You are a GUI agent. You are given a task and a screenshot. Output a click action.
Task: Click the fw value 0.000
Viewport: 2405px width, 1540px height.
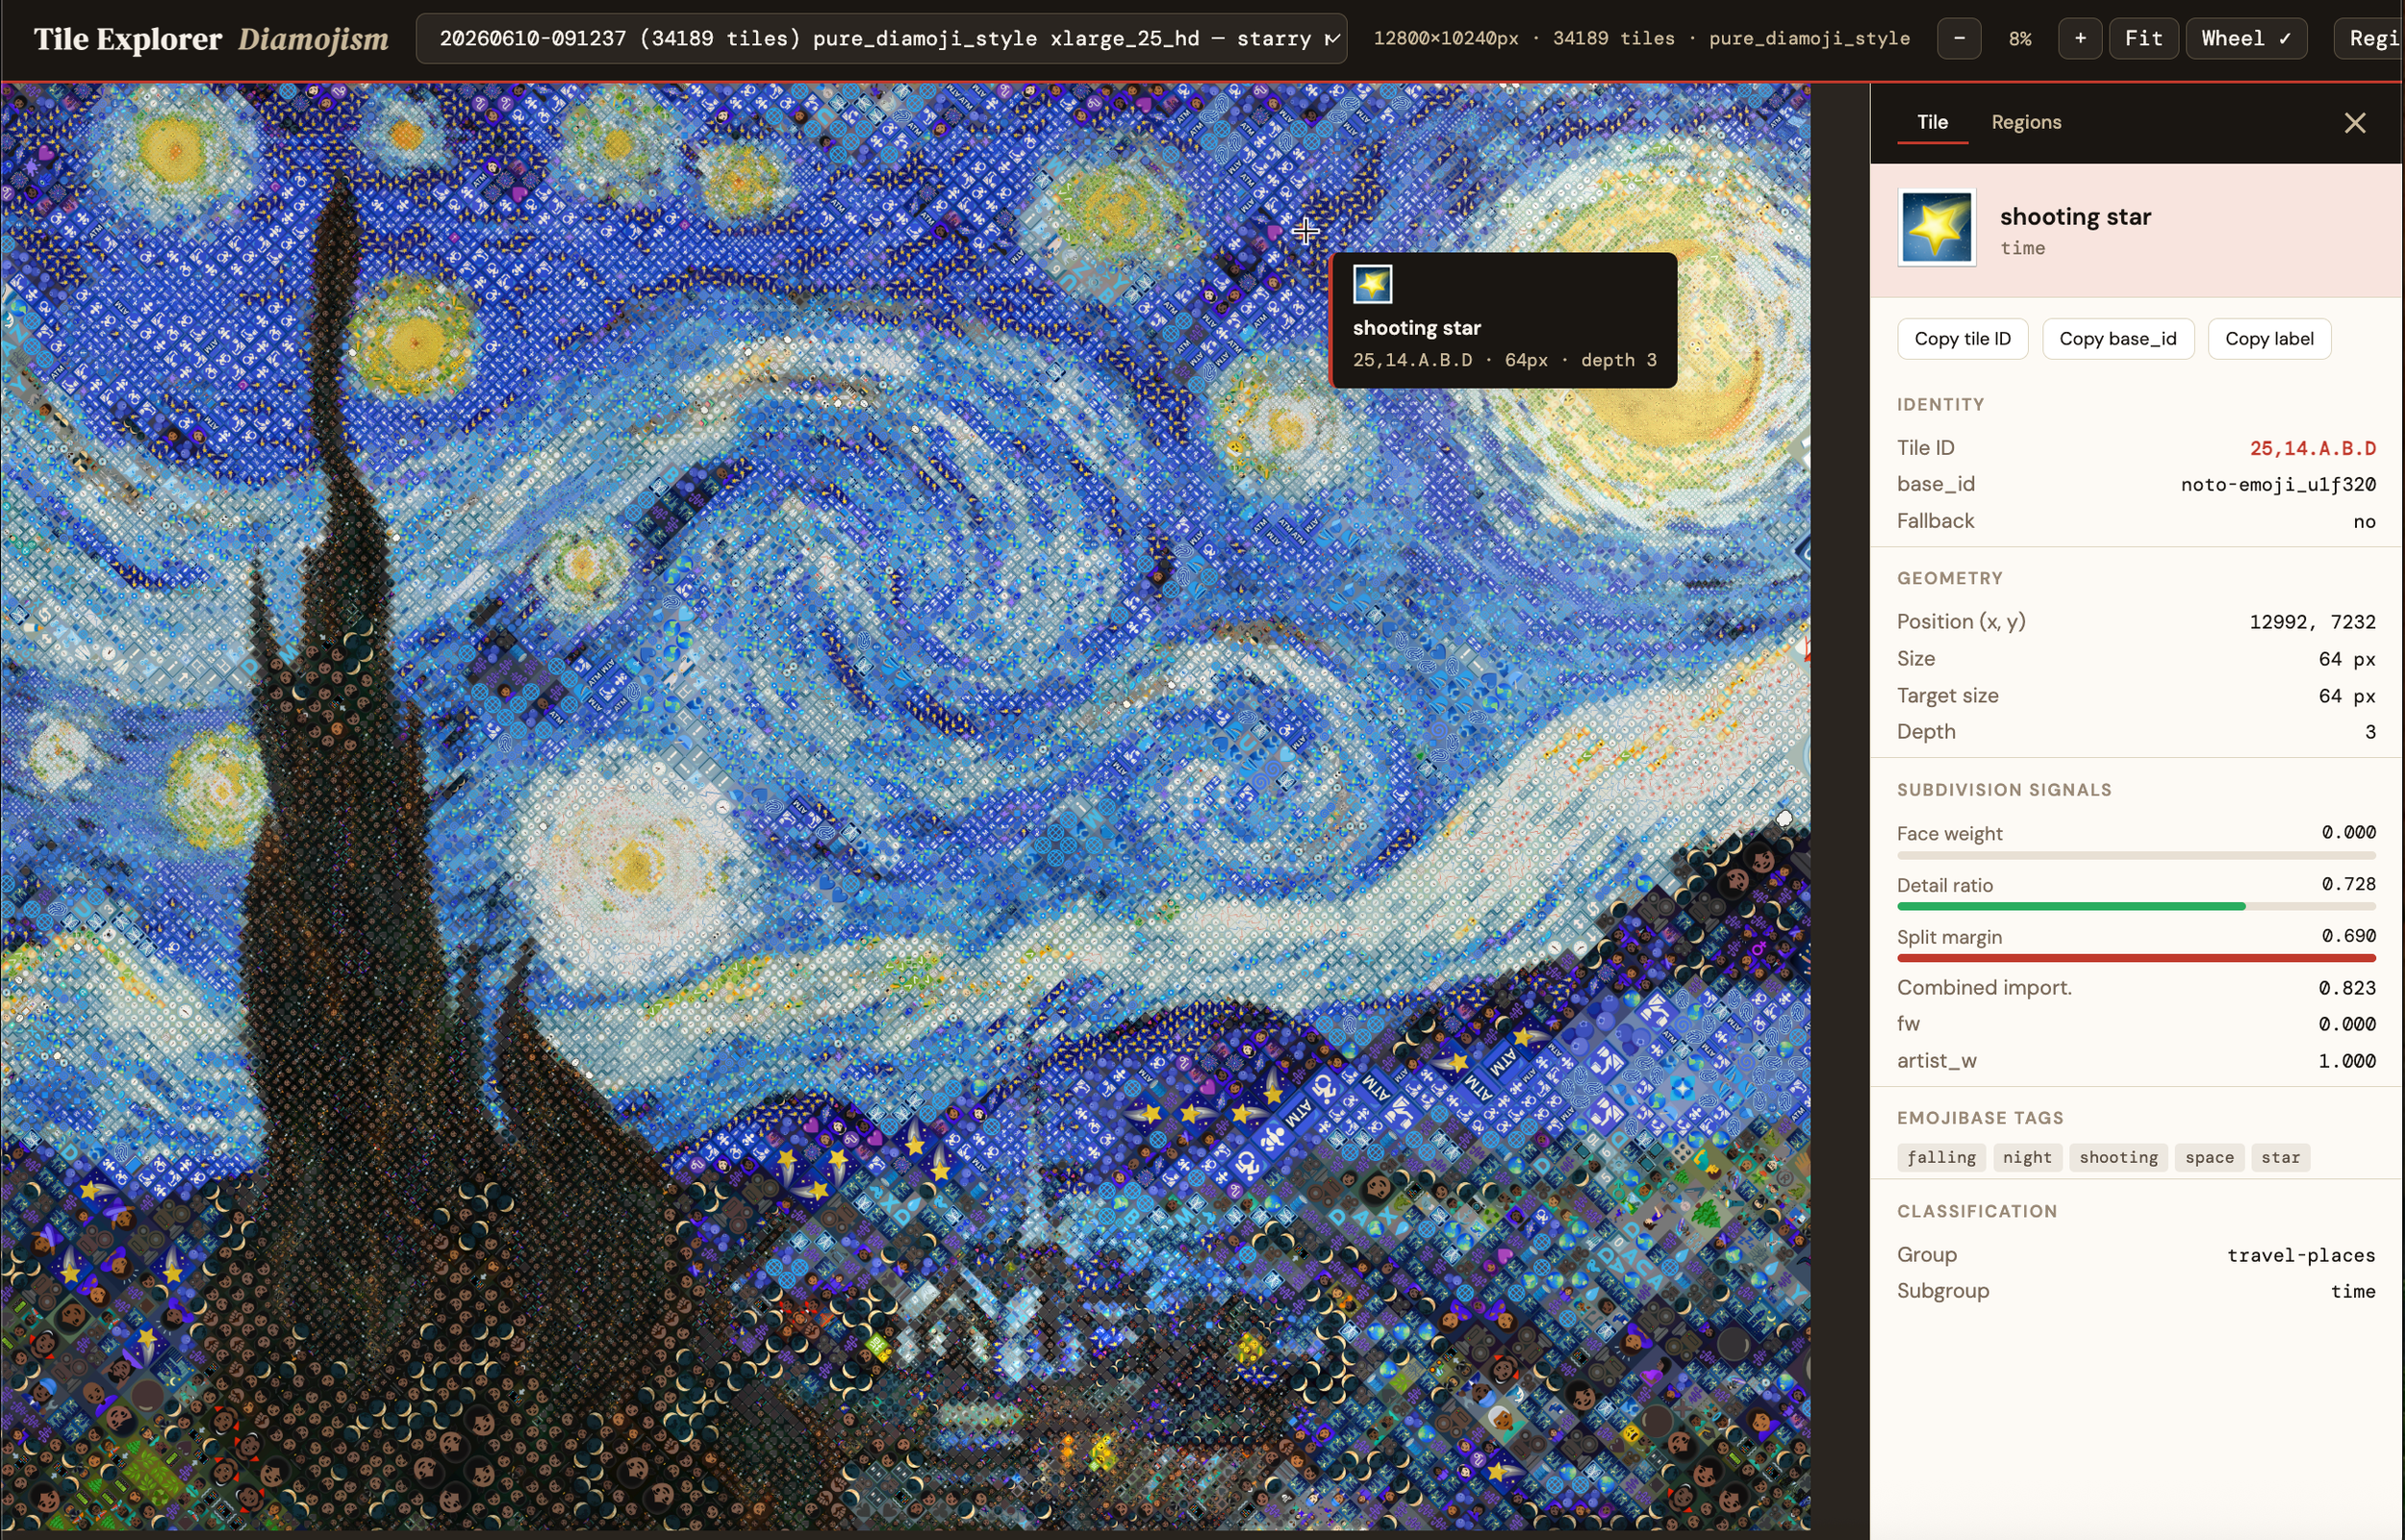pyautogui.click(x=2346, y=1024)
